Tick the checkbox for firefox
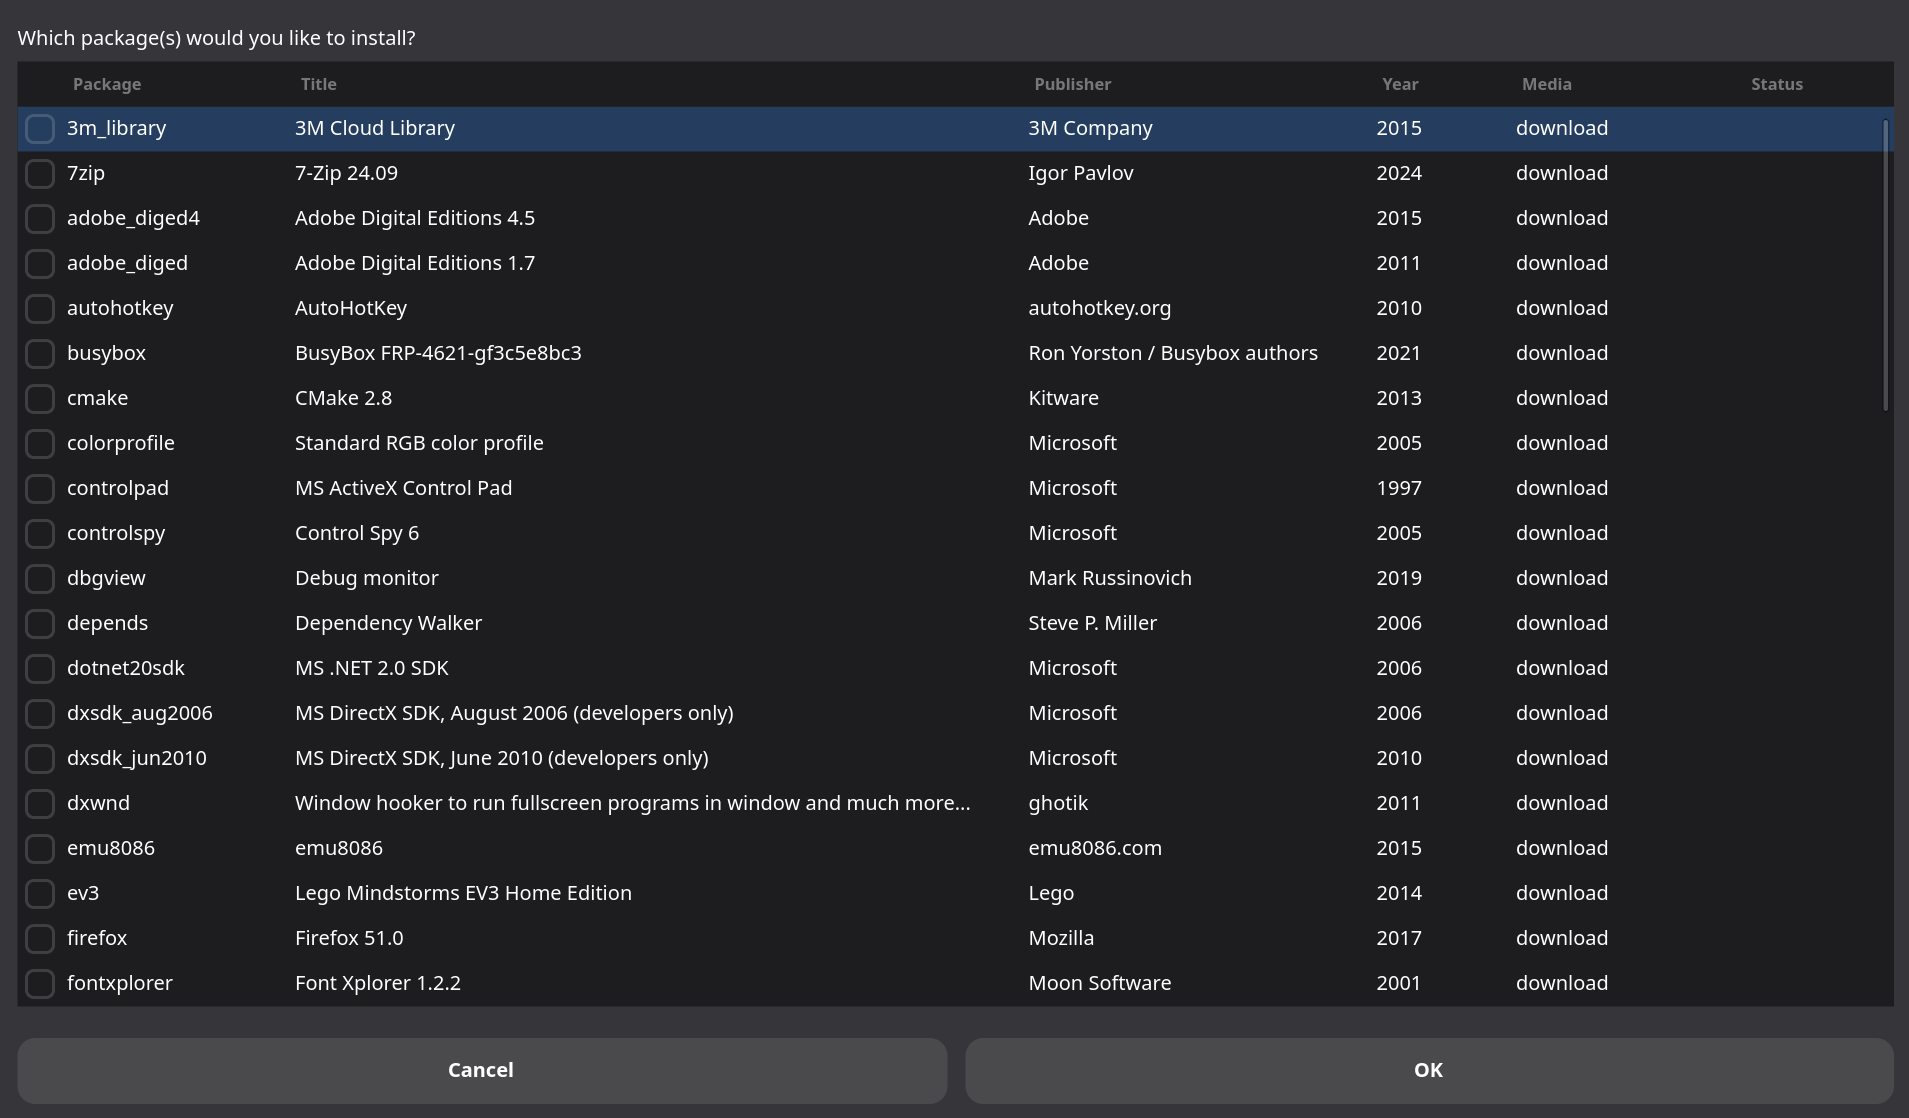Viewport: 1909px width, 1118px height. click(40, 939)
